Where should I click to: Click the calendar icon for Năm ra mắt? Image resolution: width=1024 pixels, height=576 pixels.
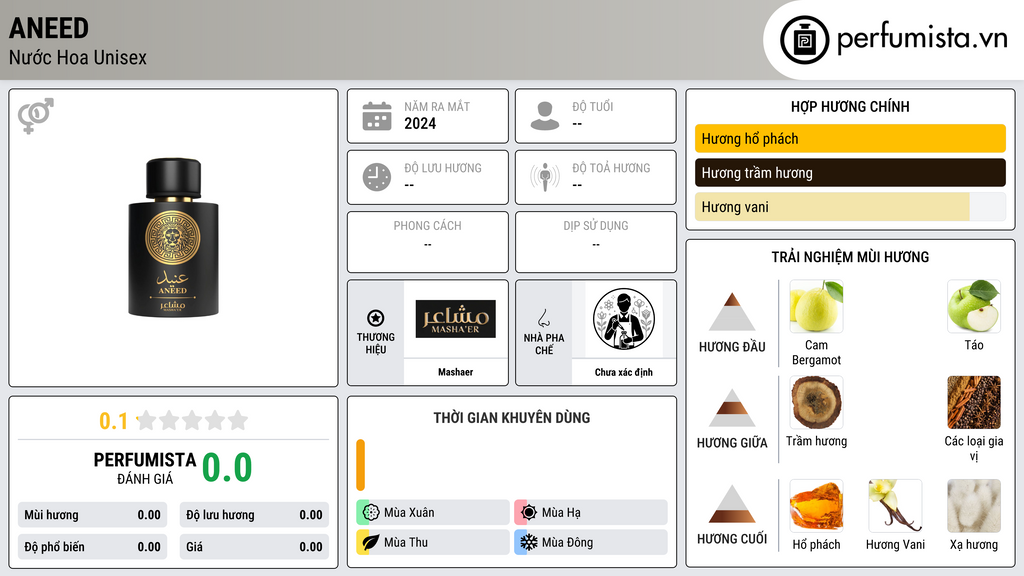tap(377, 116)
